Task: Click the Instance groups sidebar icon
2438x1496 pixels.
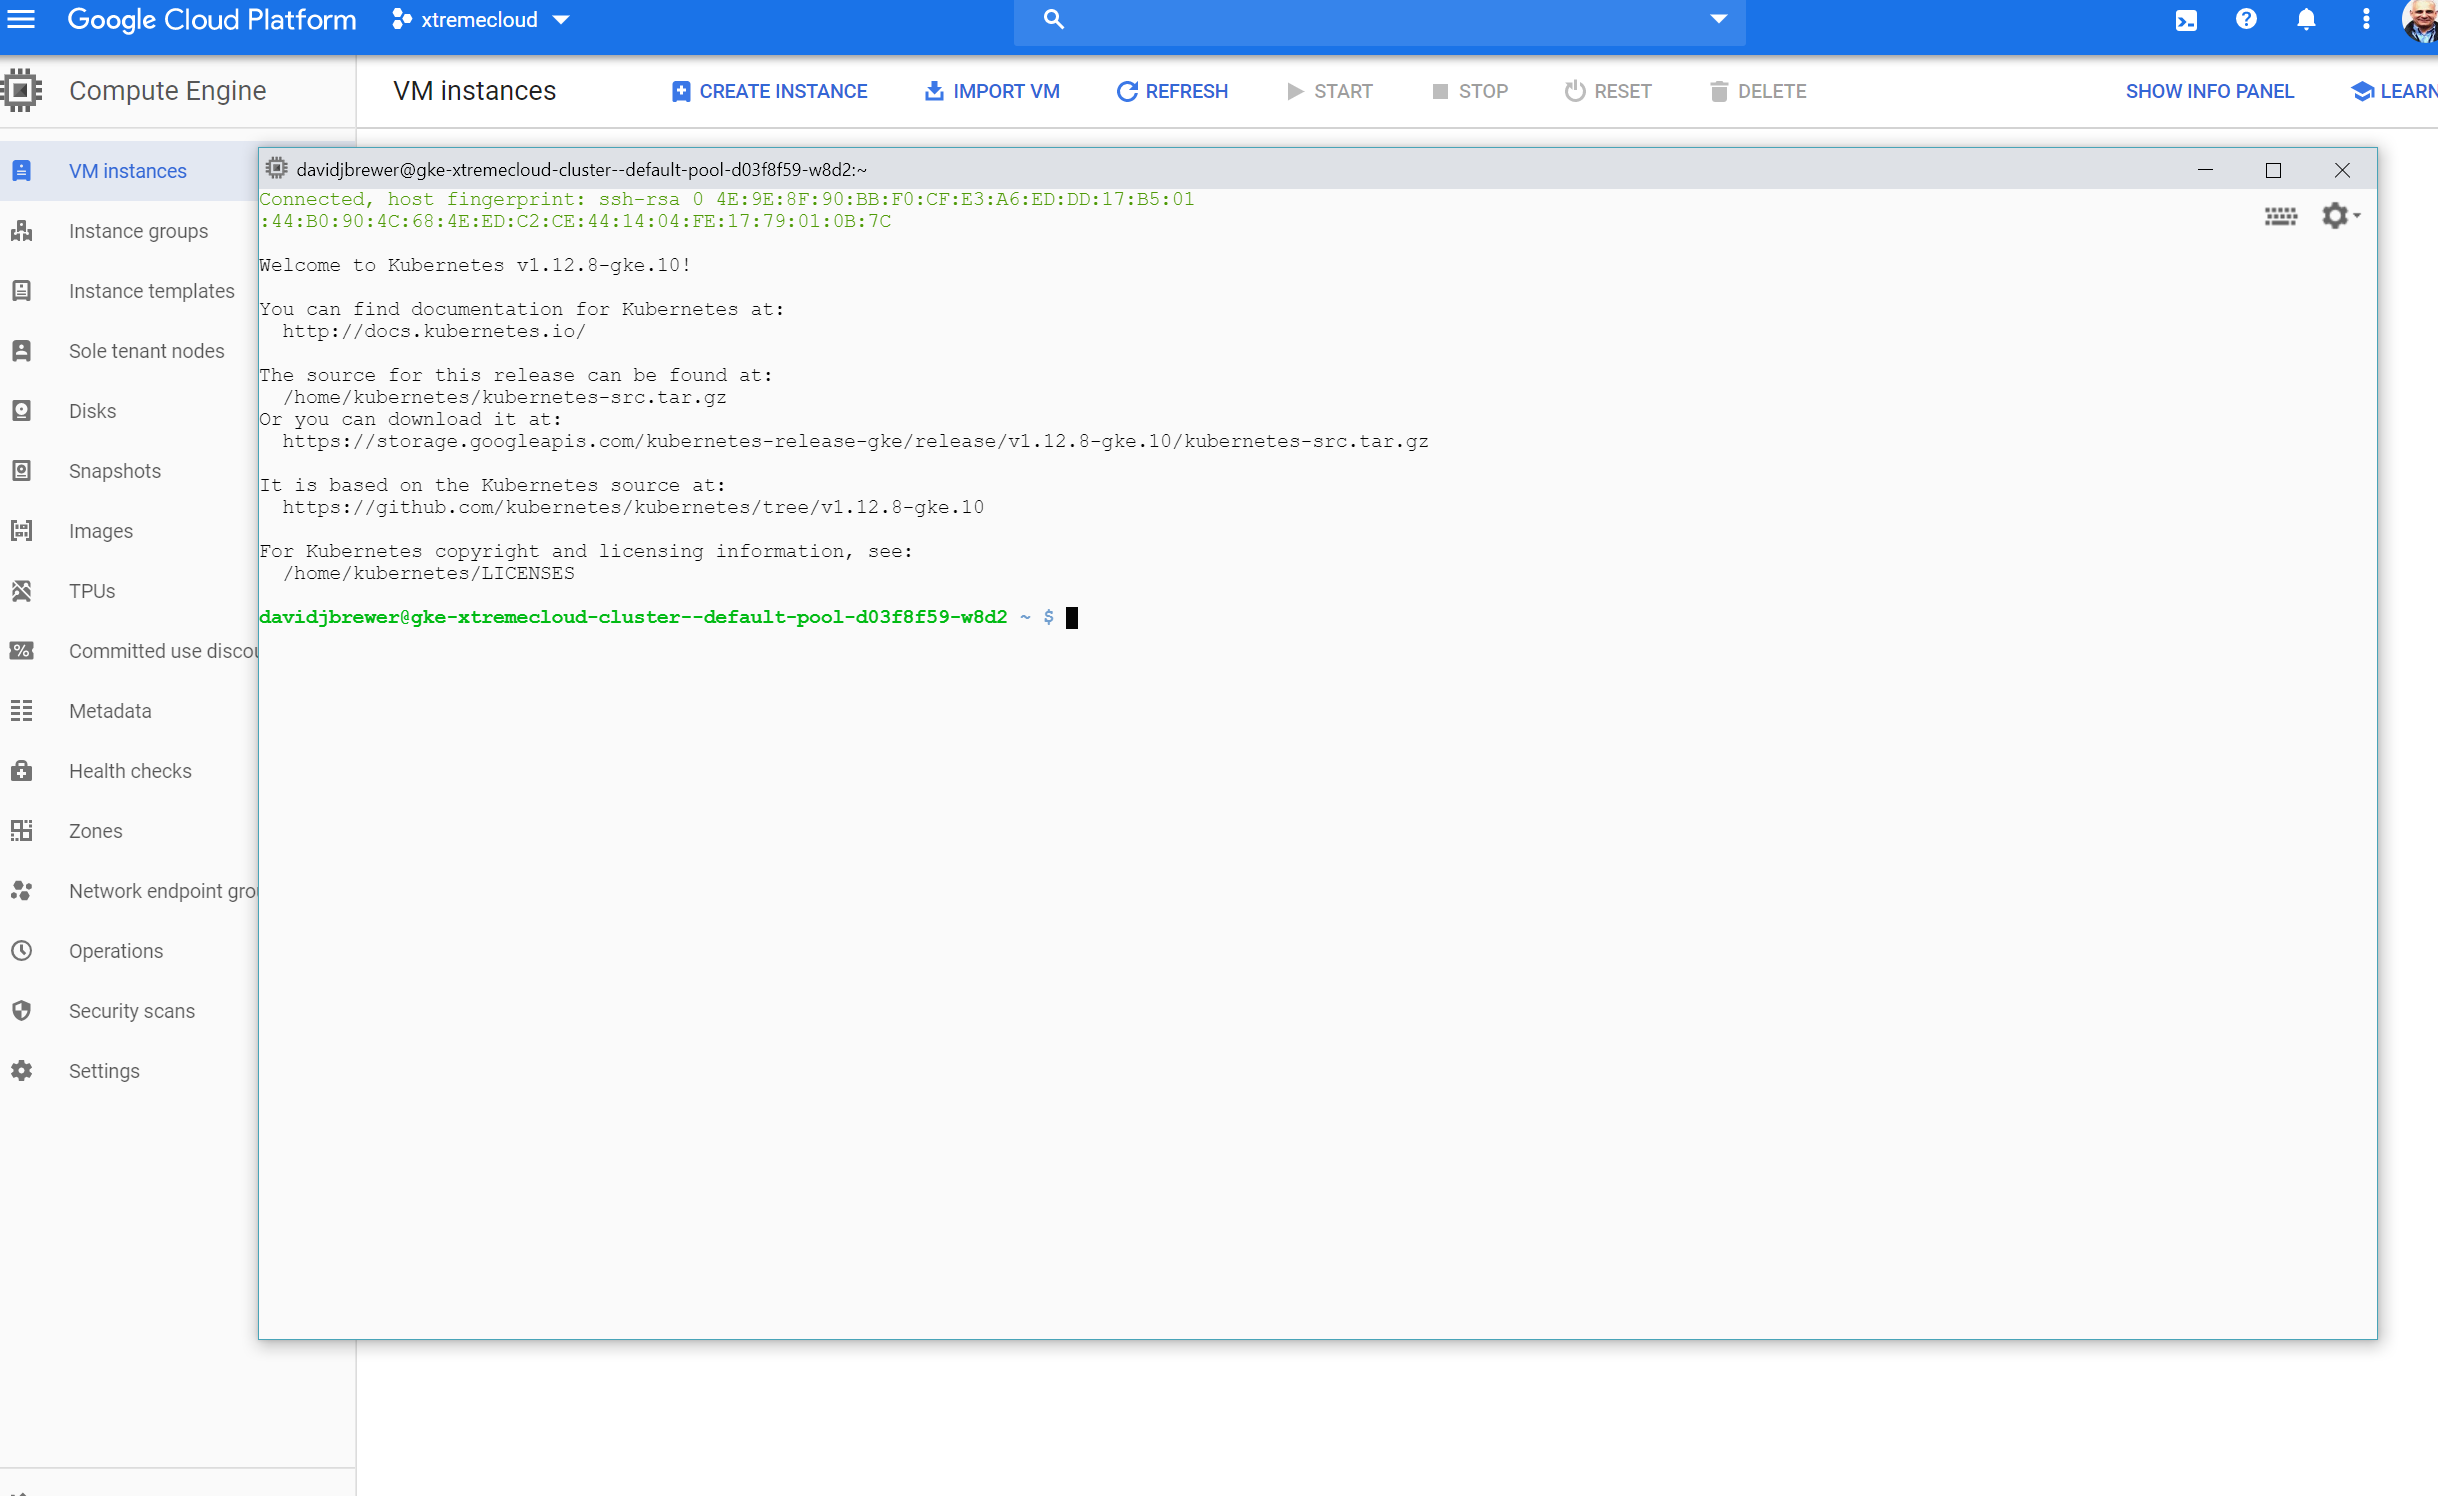Action: click(x=21, y=231)
